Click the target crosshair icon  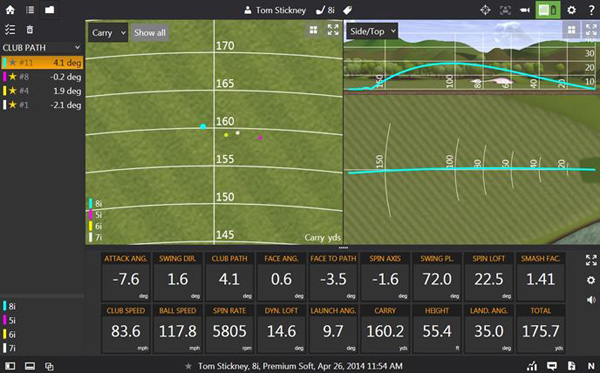click(485, 10)
